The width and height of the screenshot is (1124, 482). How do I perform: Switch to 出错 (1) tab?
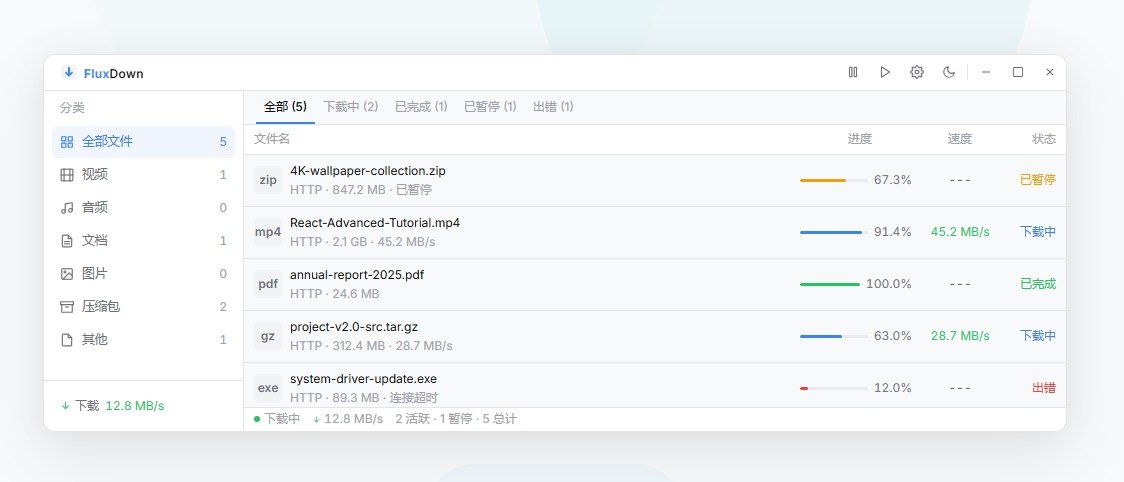tap(553, 107)
